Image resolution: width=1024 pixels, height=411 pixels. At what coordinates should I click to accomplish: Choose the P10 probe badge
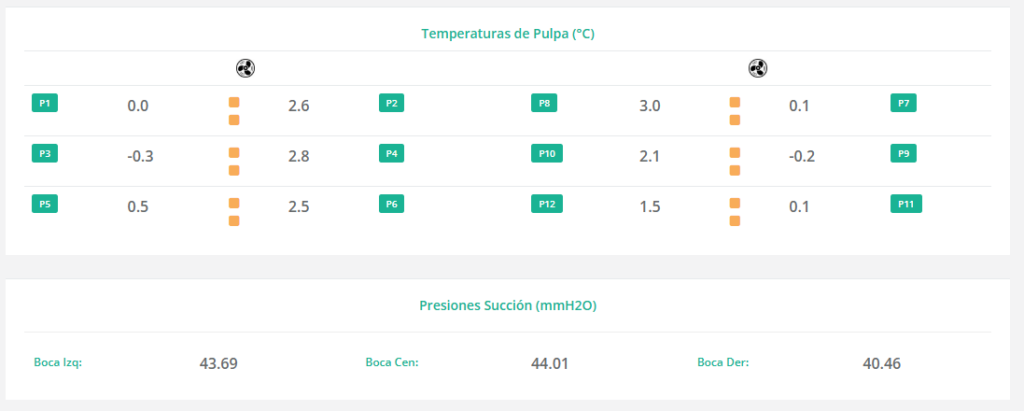pos(547,154)
